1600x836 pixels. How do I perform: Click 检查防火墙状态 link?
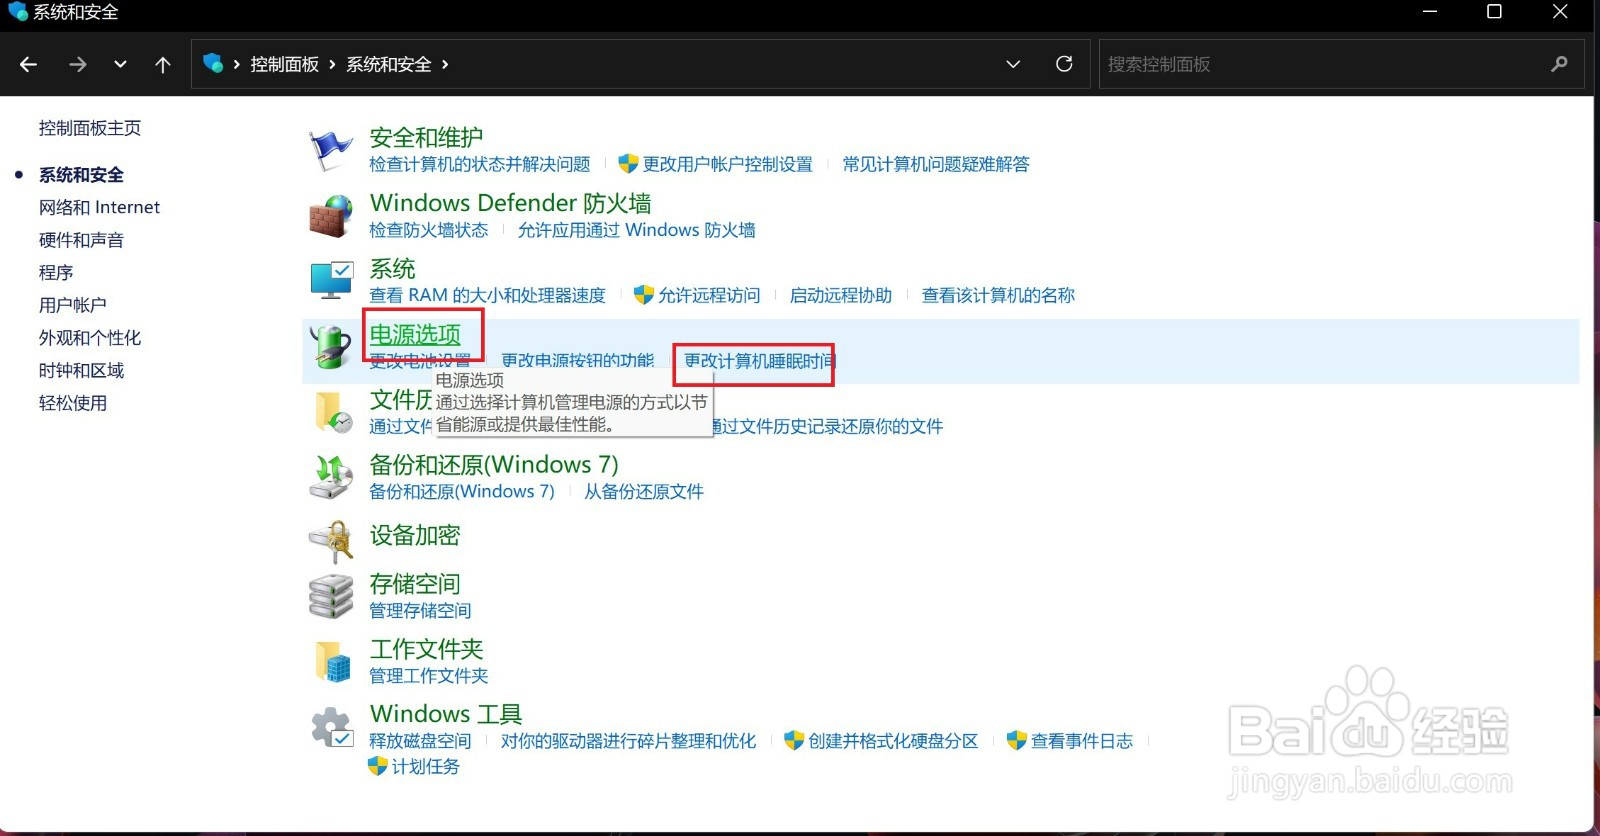coord(429,230)
